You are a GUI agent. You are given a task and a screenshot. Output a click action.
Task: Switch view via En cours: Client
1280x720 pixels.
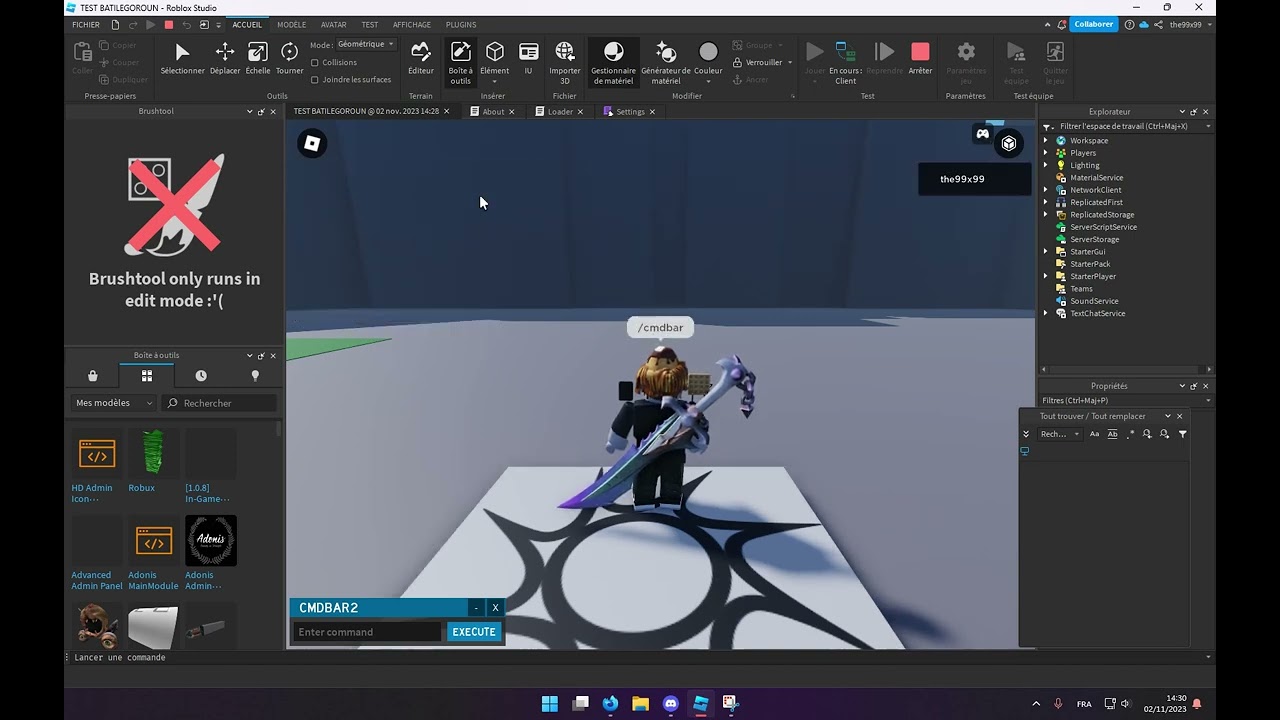point(845,62)
